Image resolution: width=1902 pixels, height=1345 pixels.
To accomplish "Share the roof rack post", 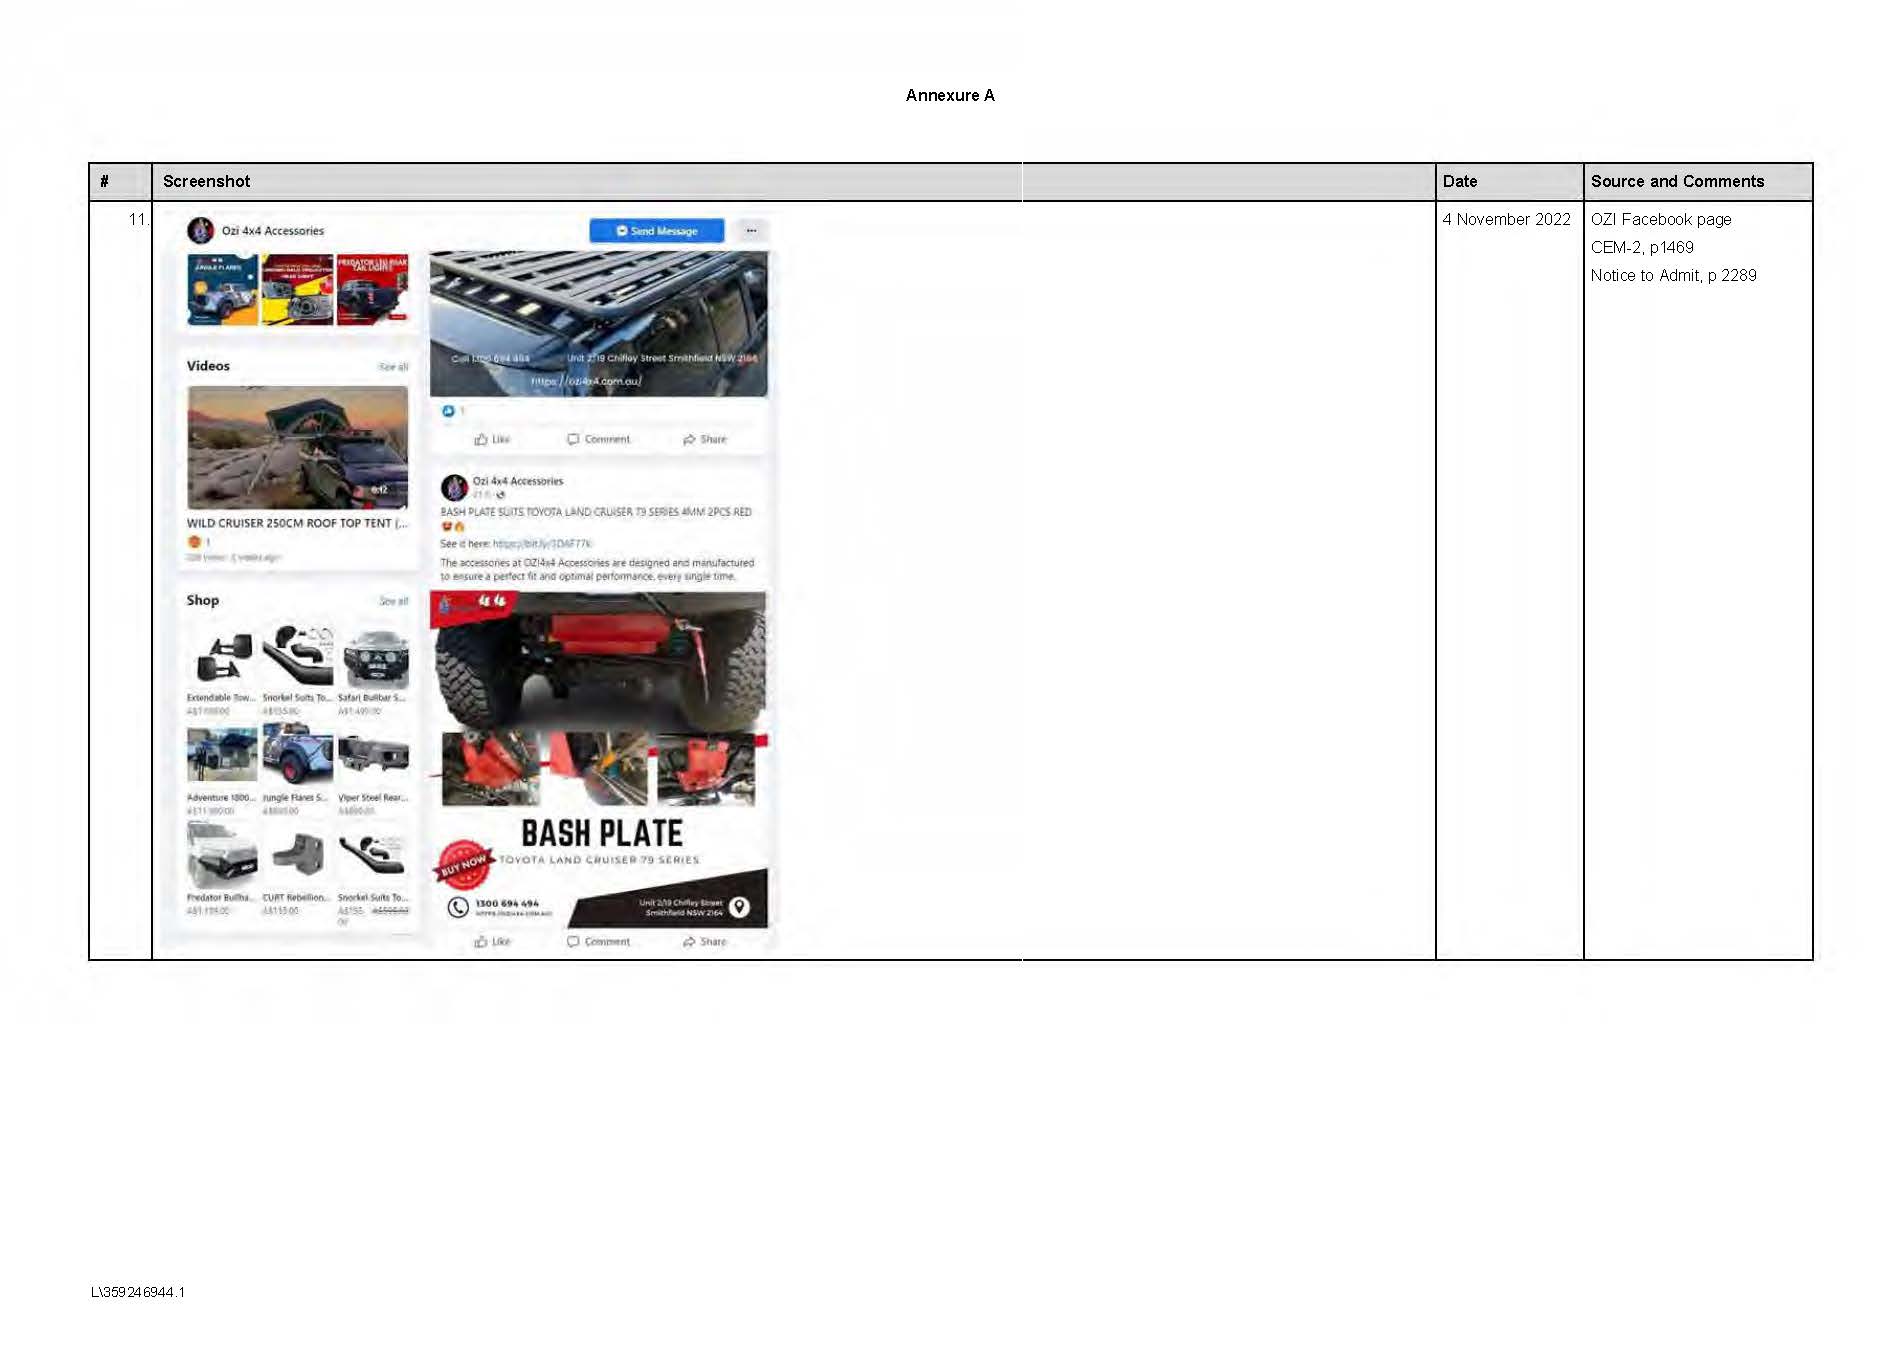I will pos(704,439).
